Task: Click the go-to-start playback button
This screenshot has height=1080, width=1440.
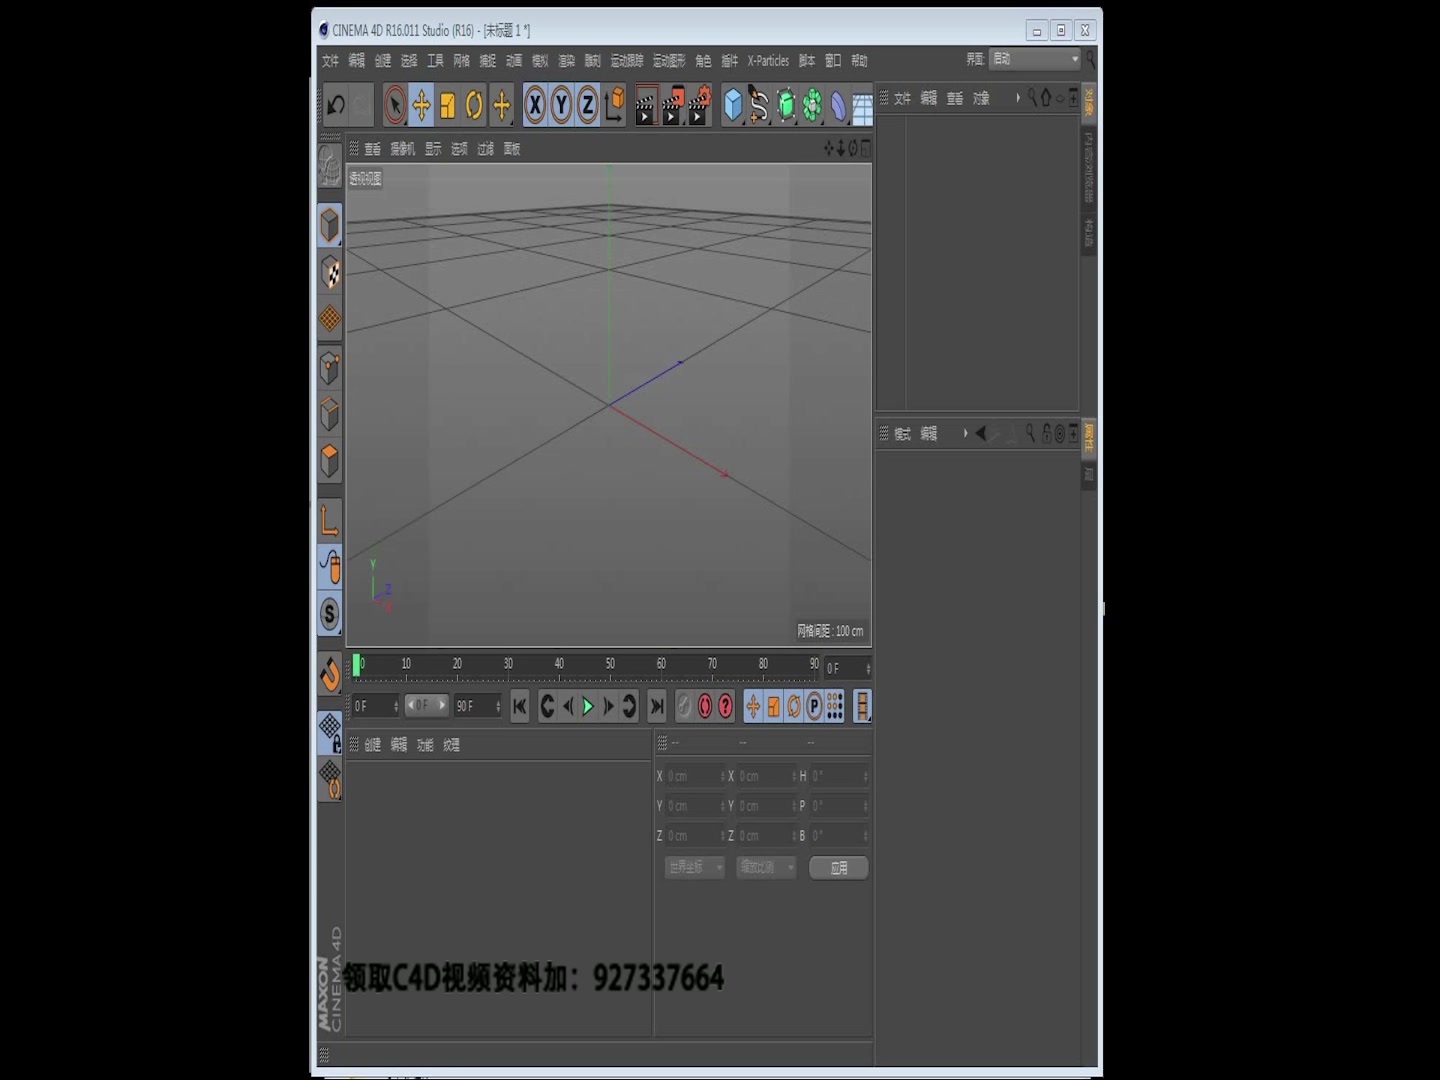Action: (520, 706)
